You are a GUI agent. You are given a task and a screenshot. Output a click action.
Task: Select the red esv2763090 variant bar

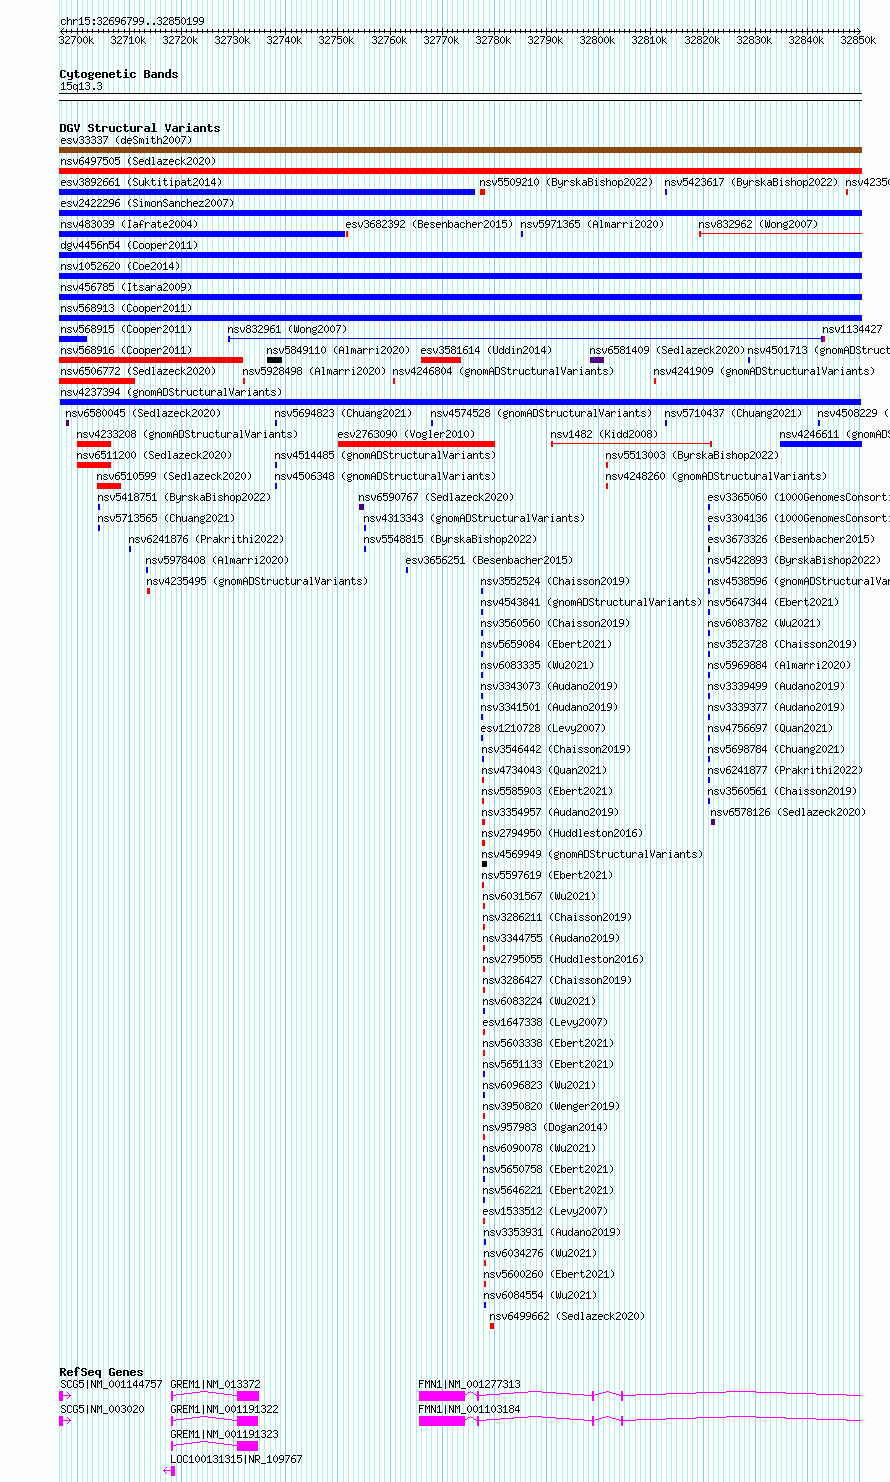pos(416,444)
